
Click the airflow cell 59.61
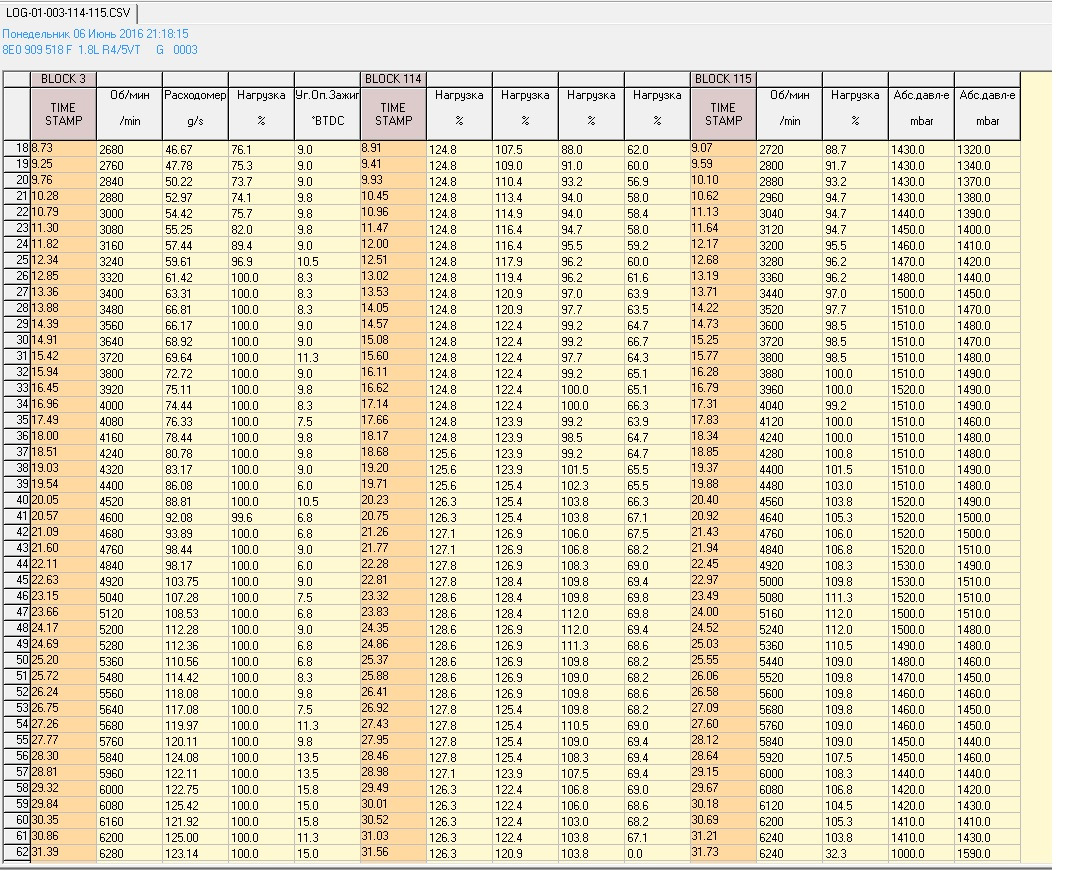pyautogui.click(x=195, y=262)
